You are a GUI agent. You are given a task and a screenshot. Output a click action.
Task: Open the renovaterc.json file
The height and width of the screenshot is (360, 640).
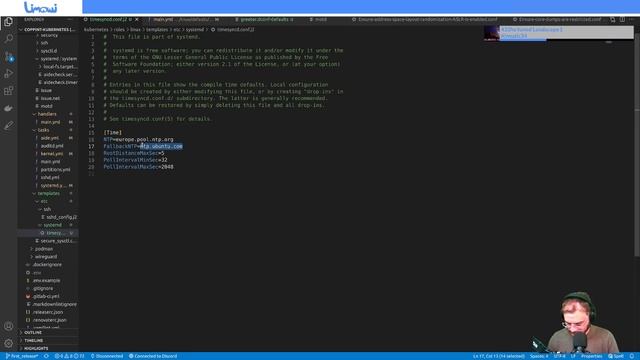[x=49, y=320]
